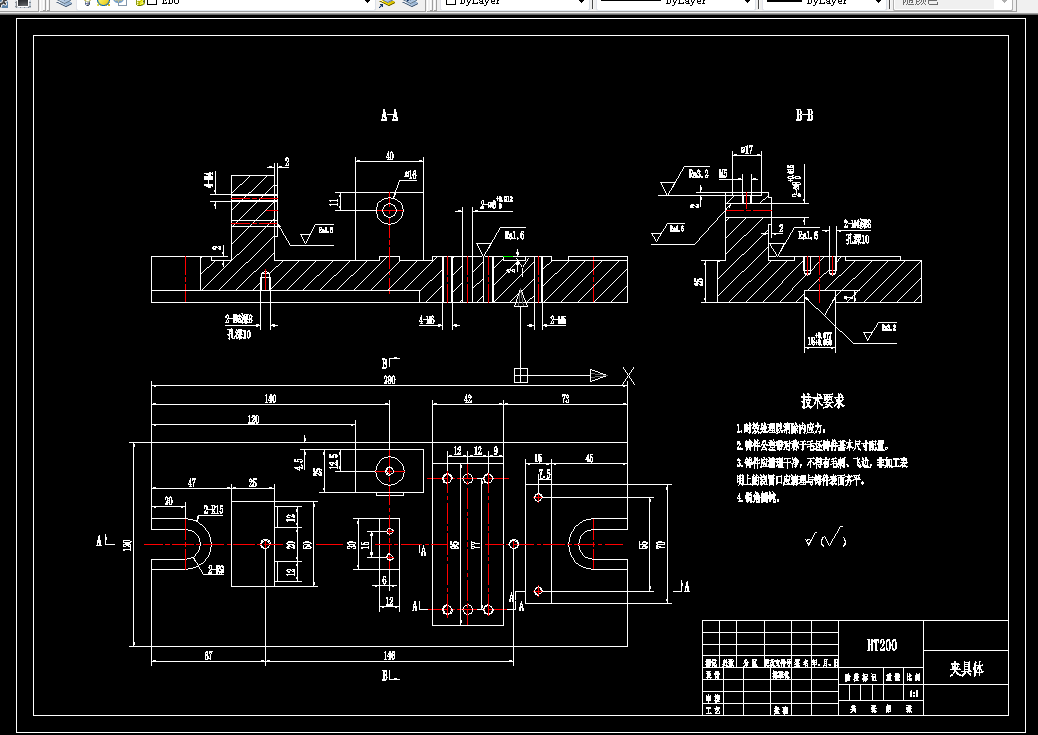This screenshot has height=735, width=1038.
Task: Click the UCS origin square marker
Action: tap(521, 375)
